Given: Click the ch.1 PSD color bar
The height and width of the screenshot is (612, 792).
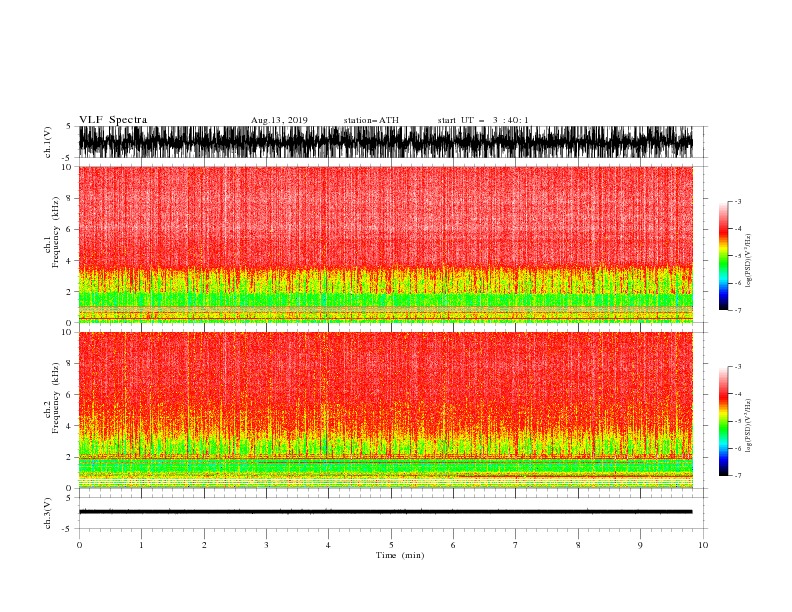Looking at the screenshot, I should pos(724,256).
